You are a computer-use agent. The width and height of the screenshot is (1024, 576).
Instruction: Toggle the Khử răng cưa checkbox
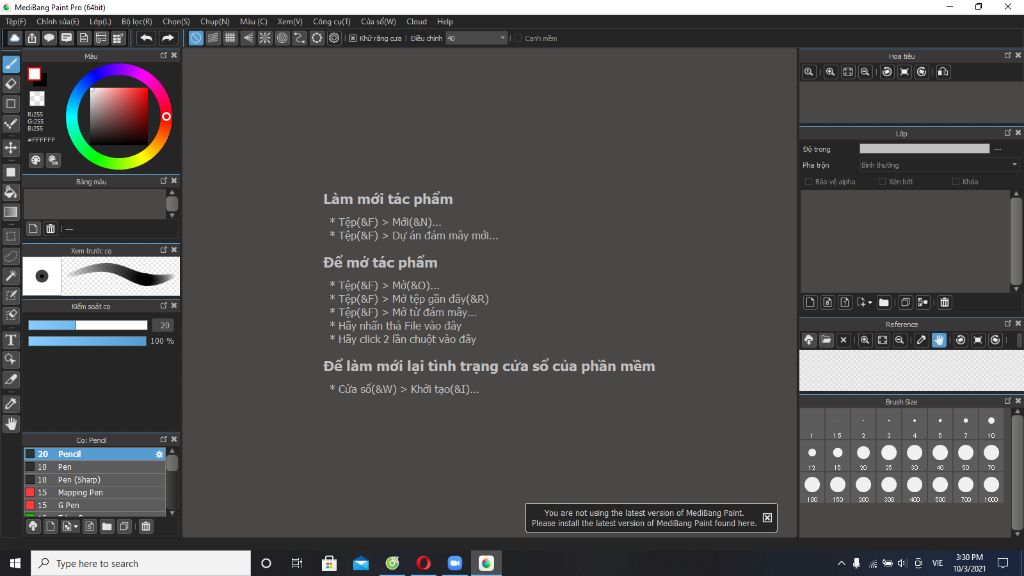tap(353, 39)
